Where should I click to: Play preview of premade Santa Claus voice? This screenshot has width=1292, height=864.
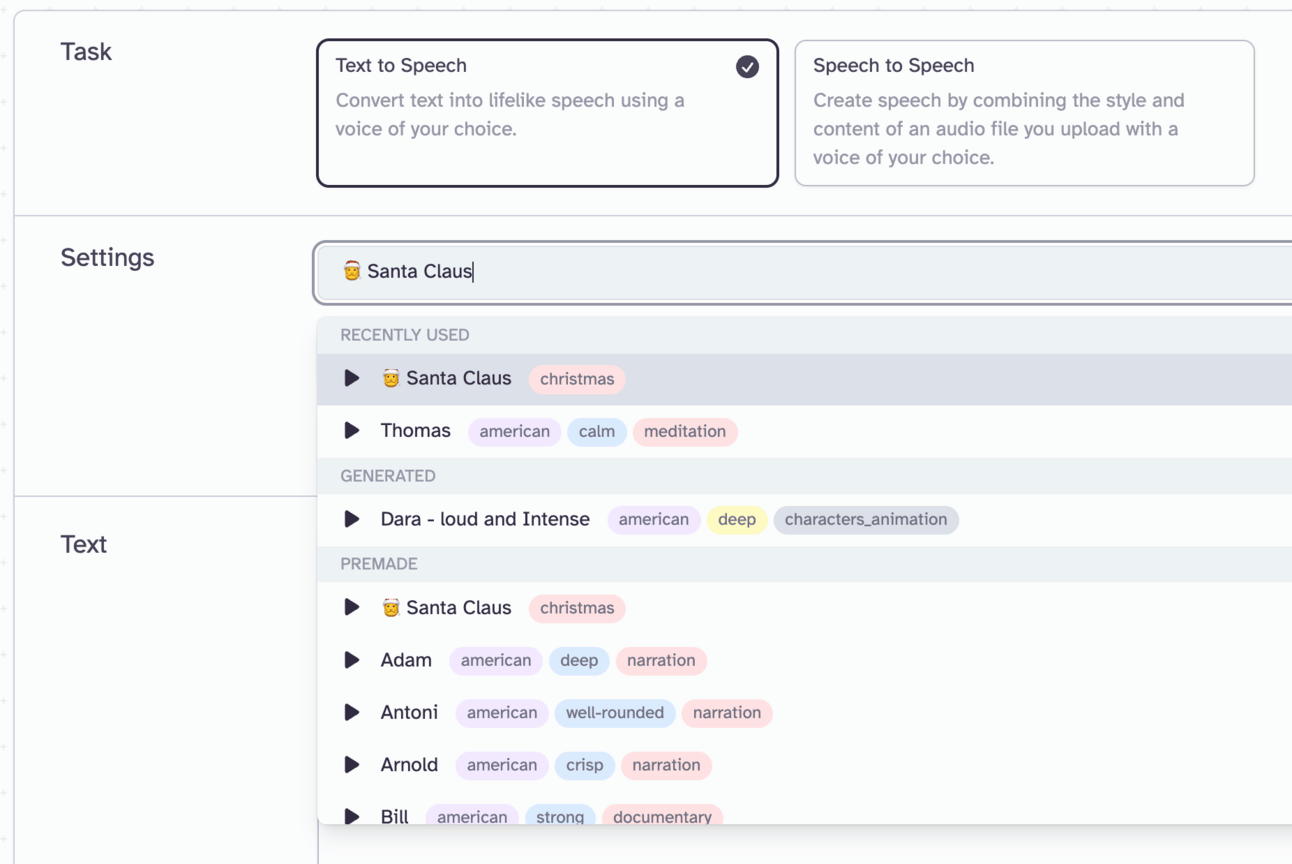pos(352,608)
